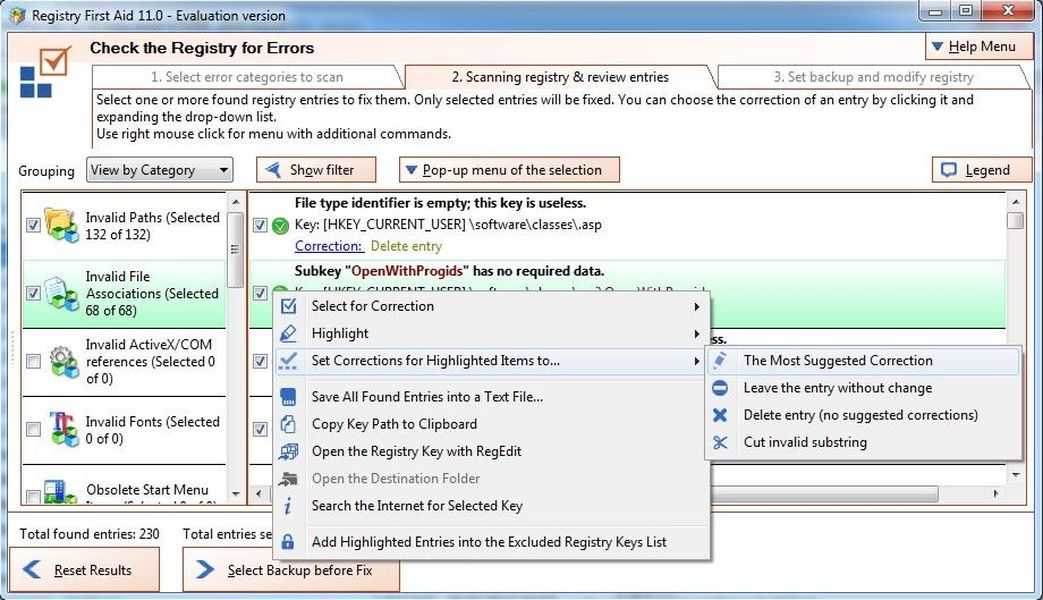Click the Copy Key Path clipboard icon
Image resolution: width=1043 pixels, height=600 pixels.
[x=289, y=424]
